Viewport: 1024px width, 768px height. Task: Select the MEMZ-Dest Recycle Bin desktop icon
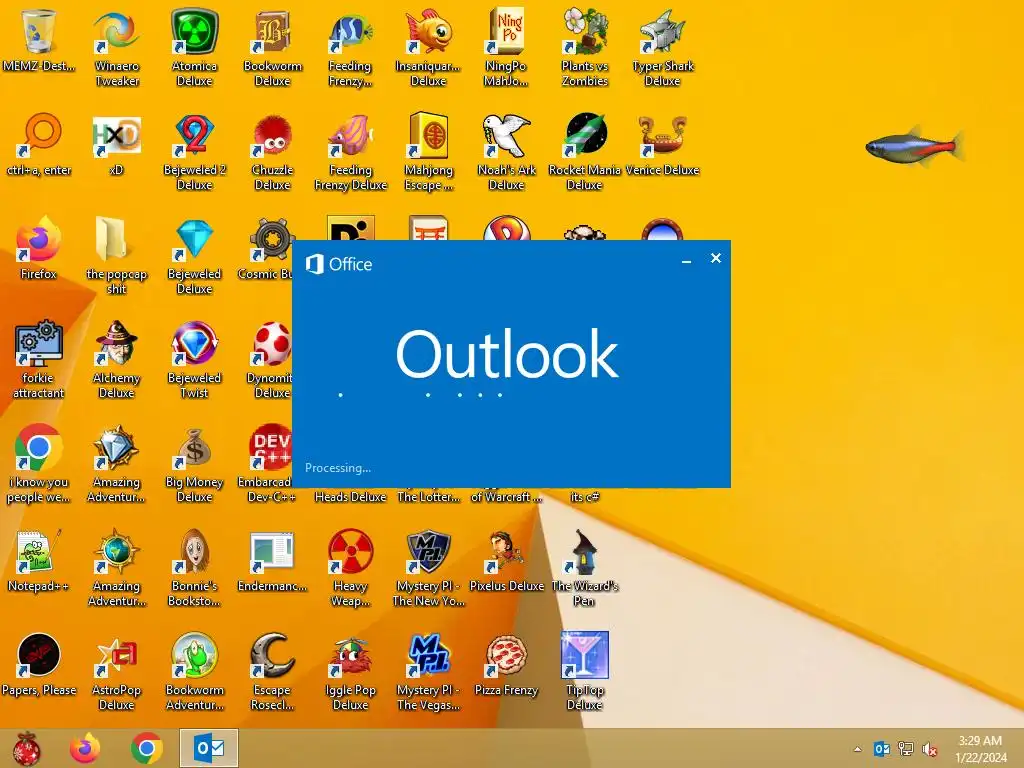pos(39,31)
